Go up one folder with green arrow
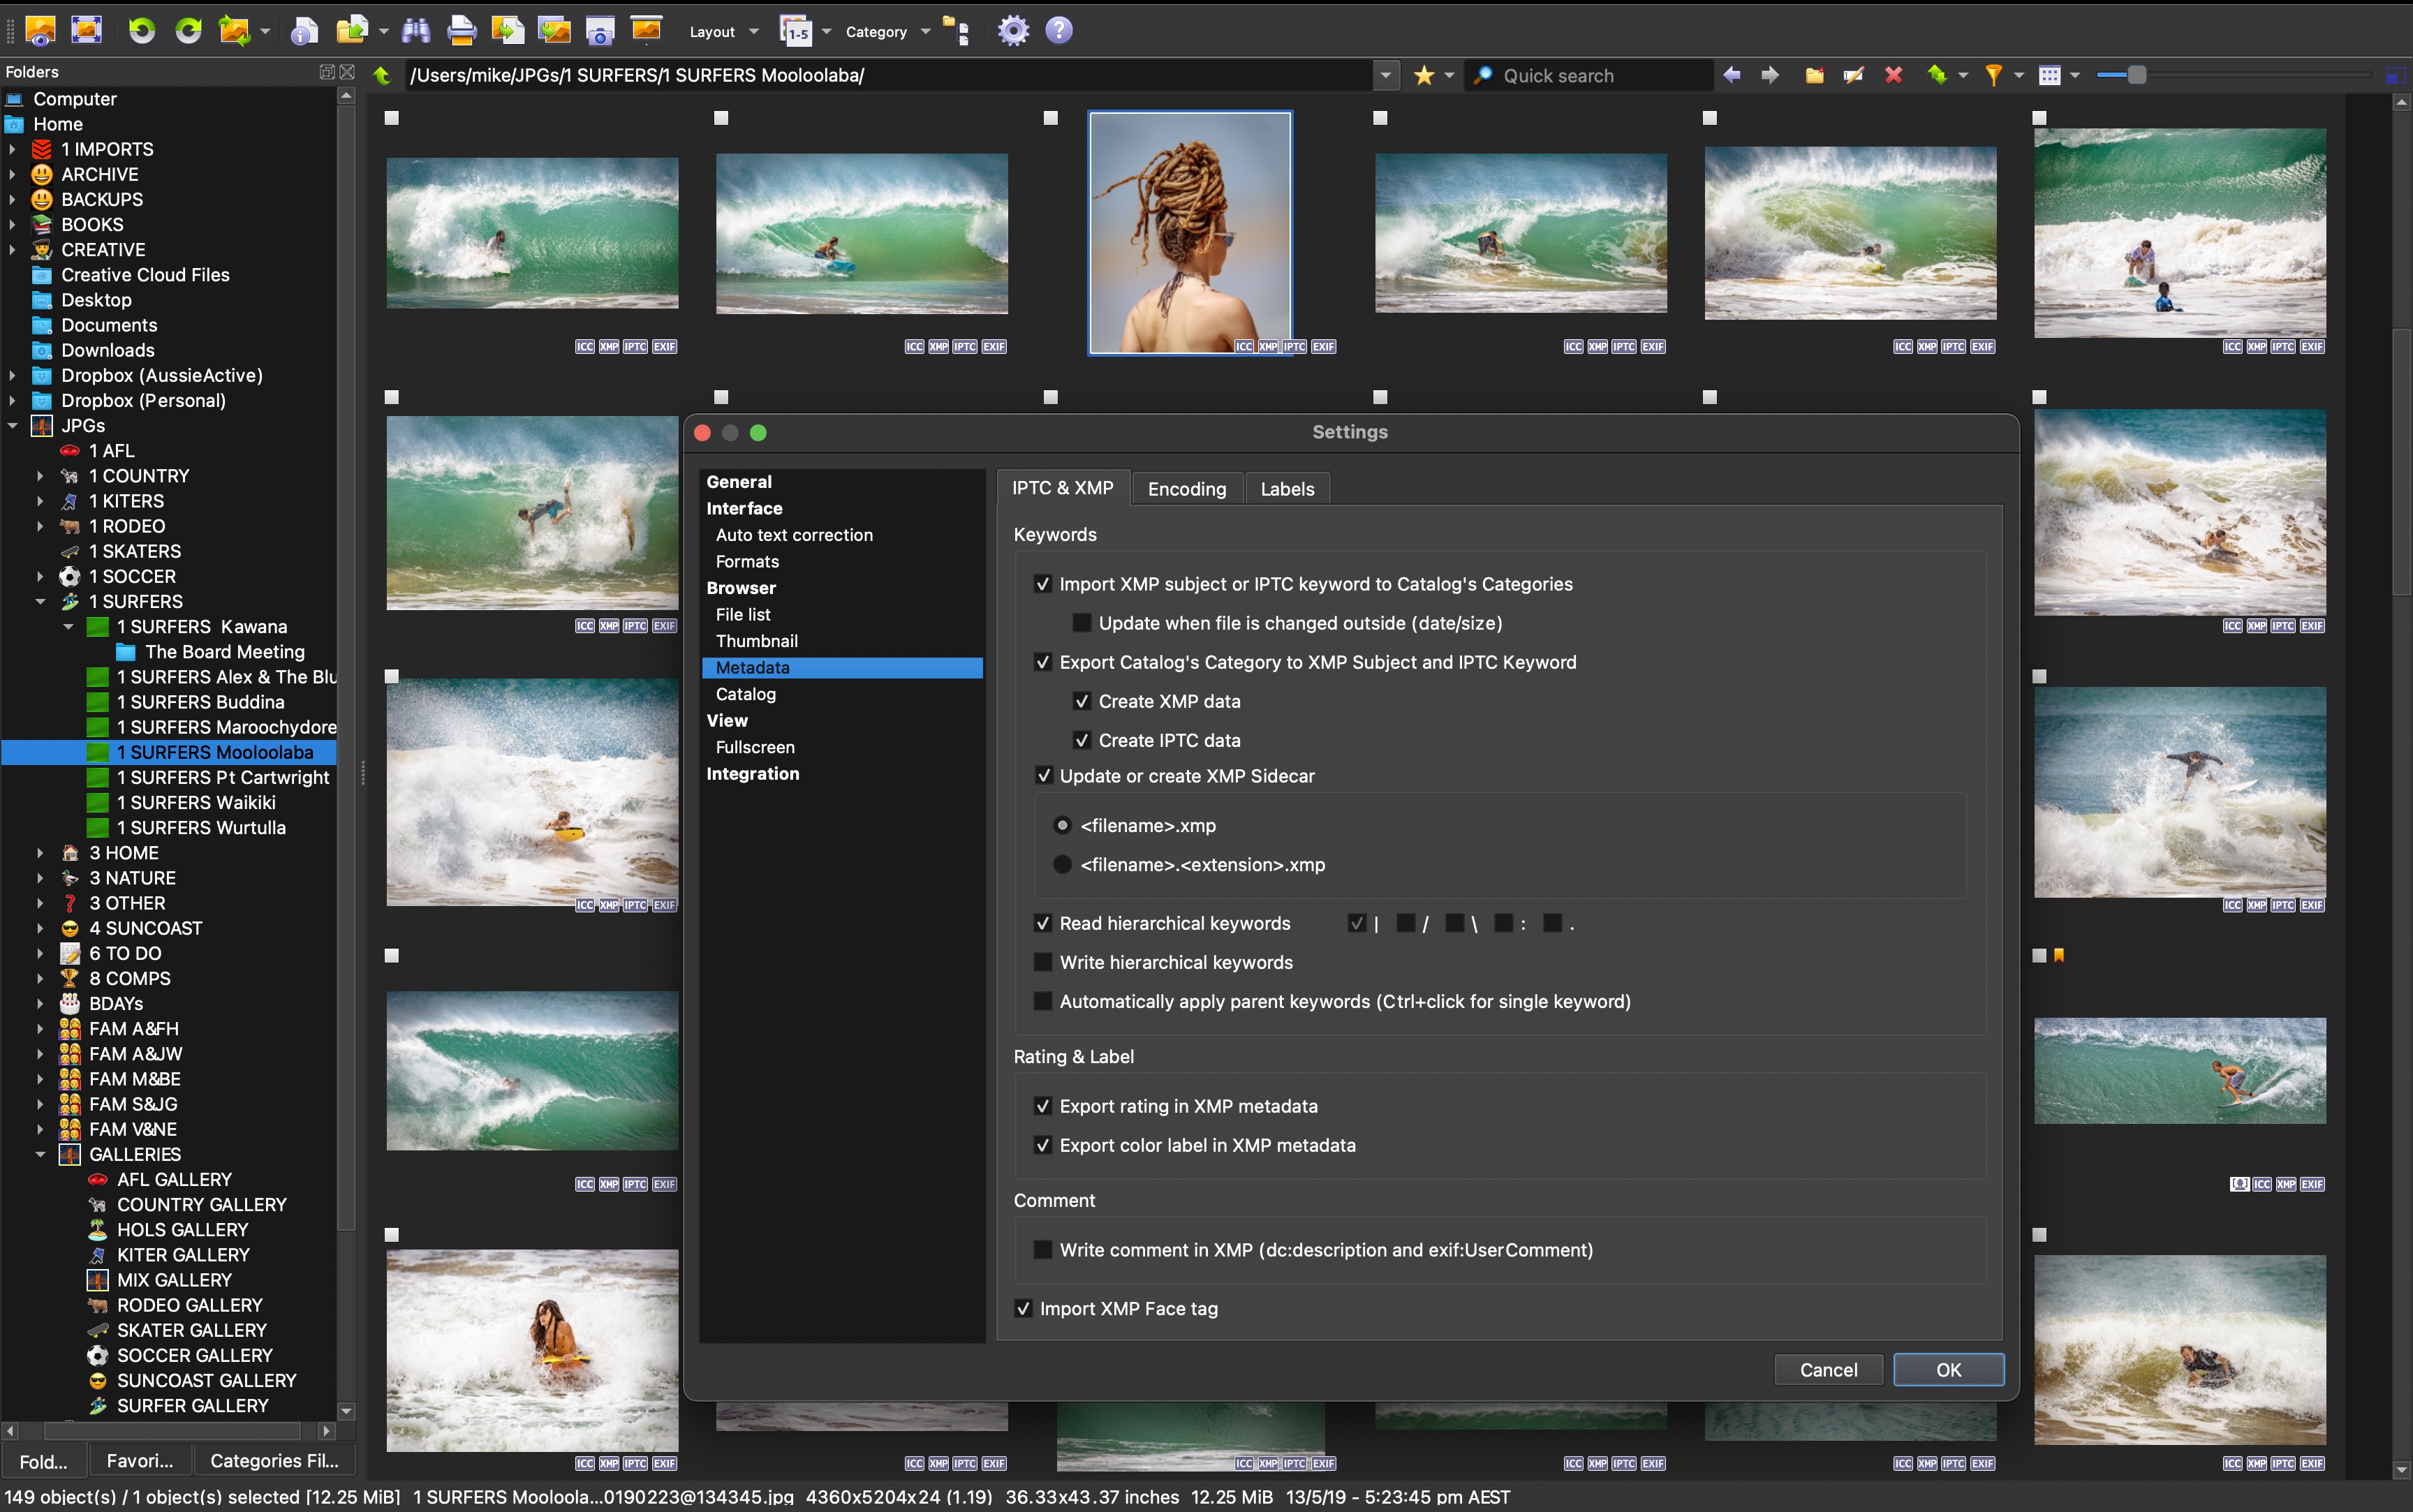Screen dimensions: 2413x1512 (382, 75)
